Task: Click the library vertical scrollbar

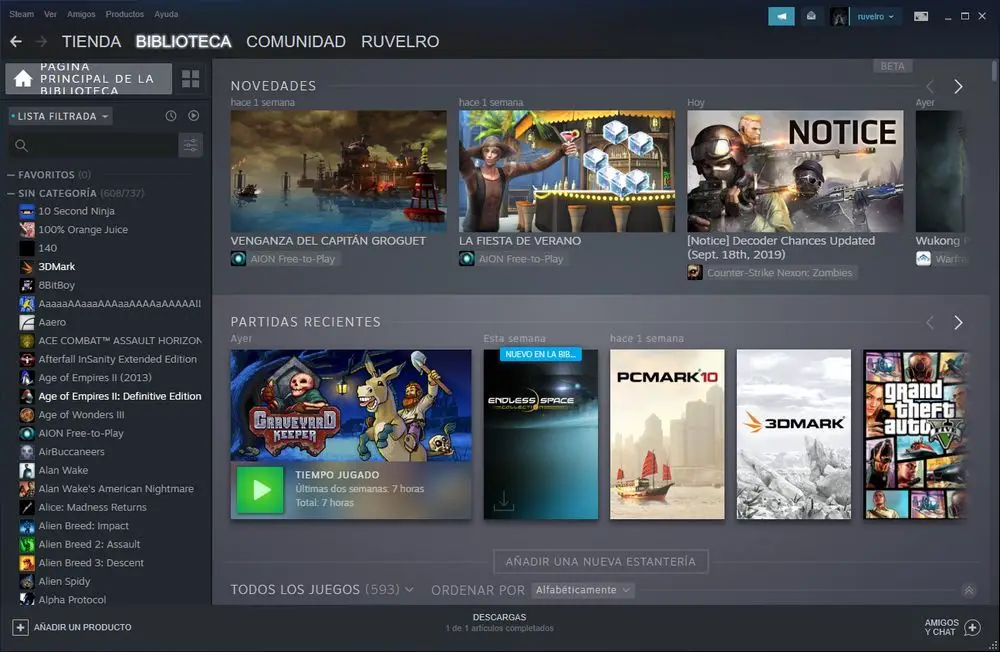Action: 994,70
